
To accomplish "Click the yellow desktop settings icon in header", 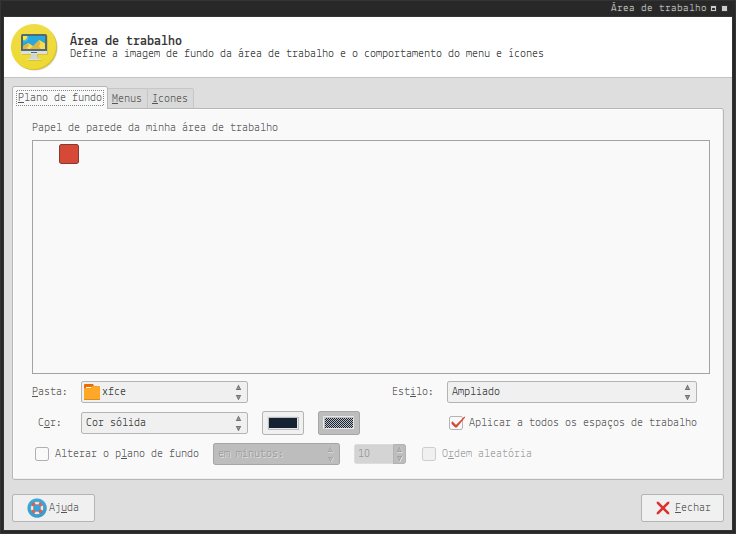I will pos(34,46).
